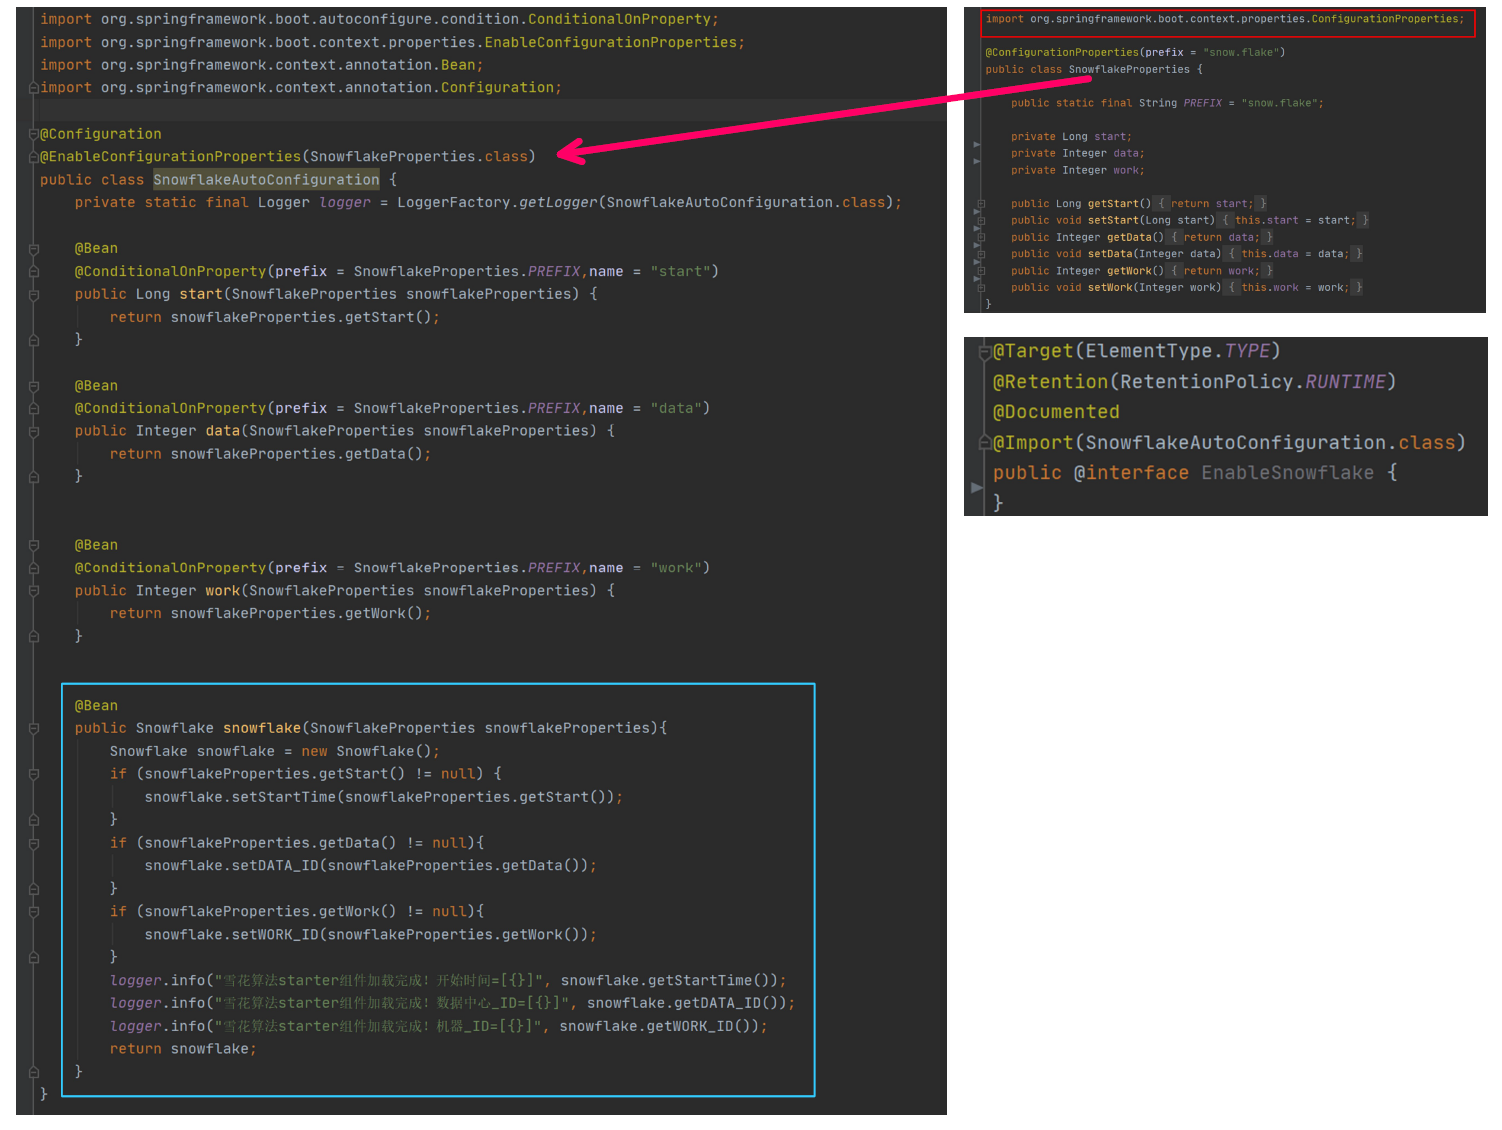
Task: Click 'LoggerFactory.getLogger' call
Action: tap(497, 203)
